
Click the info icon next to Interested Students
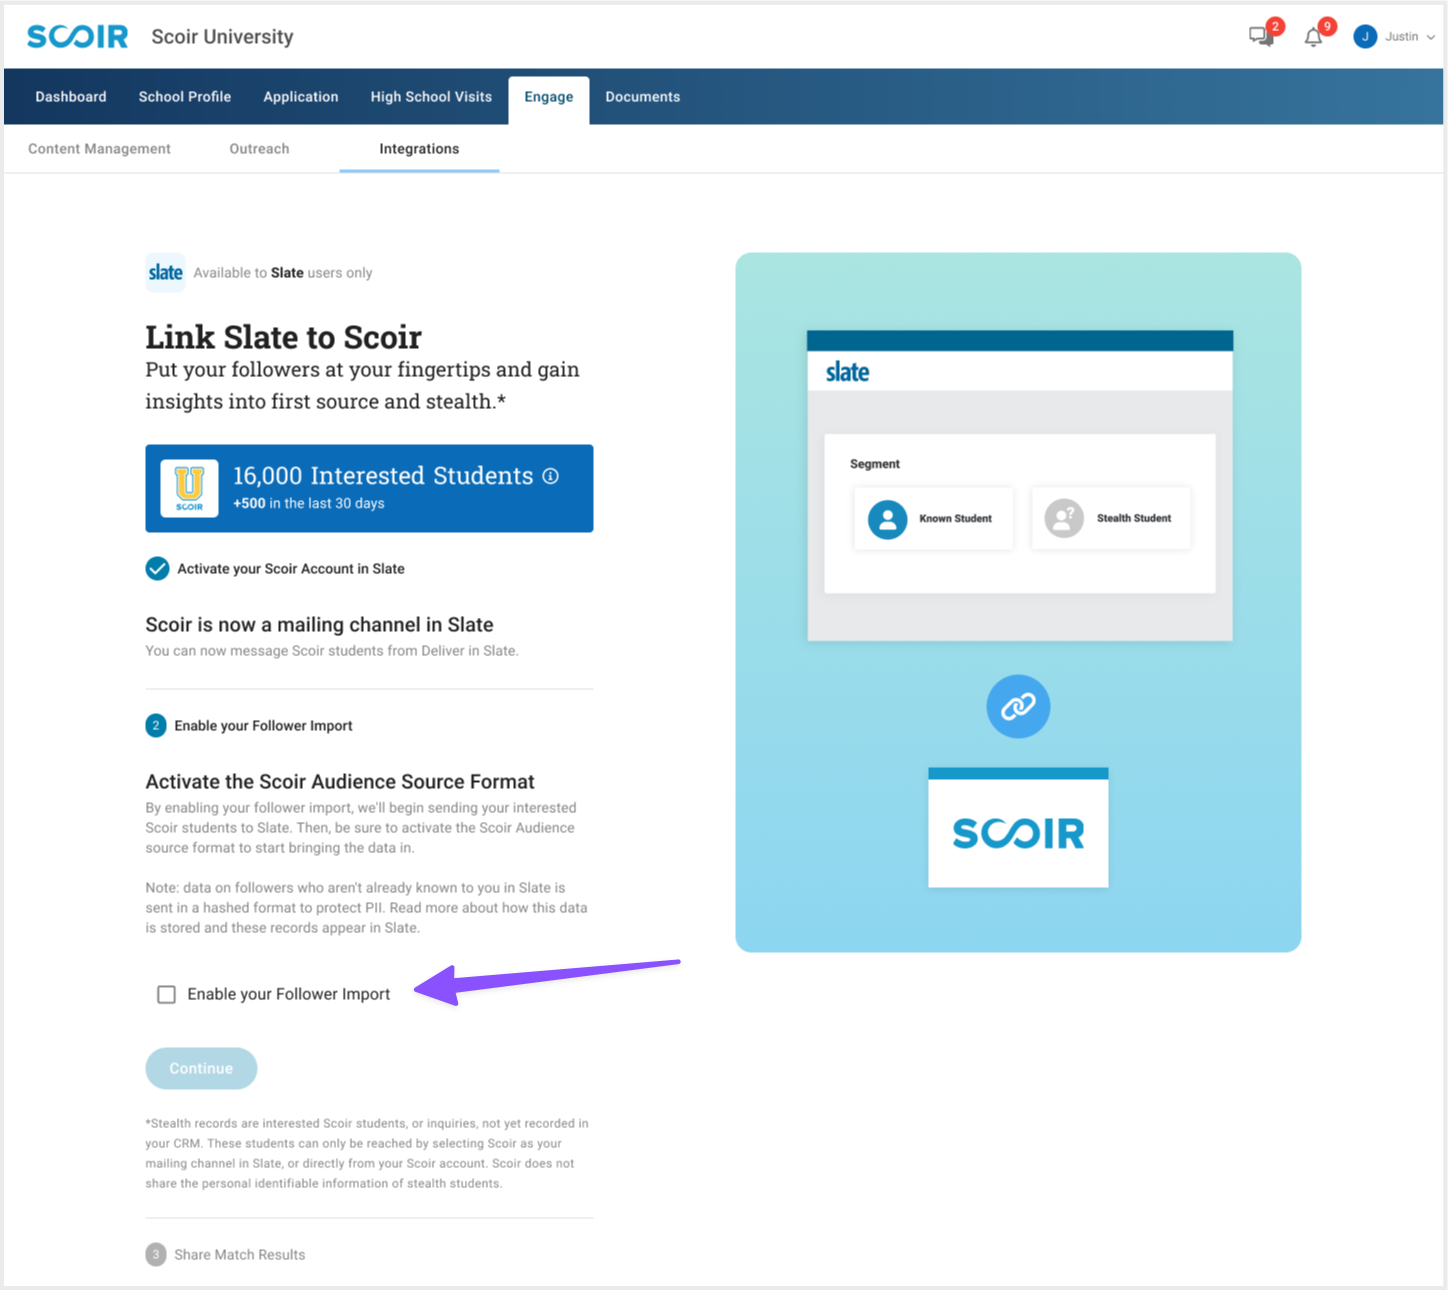pos(550,476)
